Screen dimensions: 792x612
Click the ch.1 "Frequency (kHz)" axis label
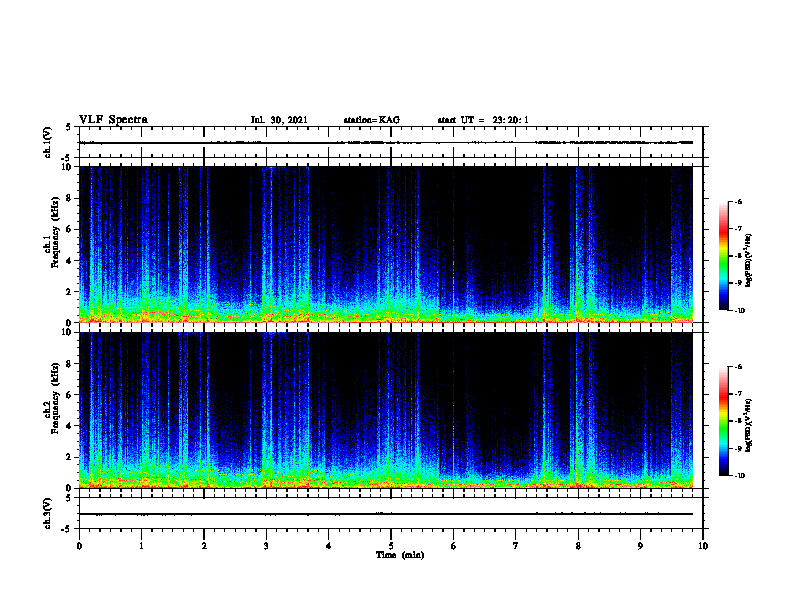[x=56, y=232]
